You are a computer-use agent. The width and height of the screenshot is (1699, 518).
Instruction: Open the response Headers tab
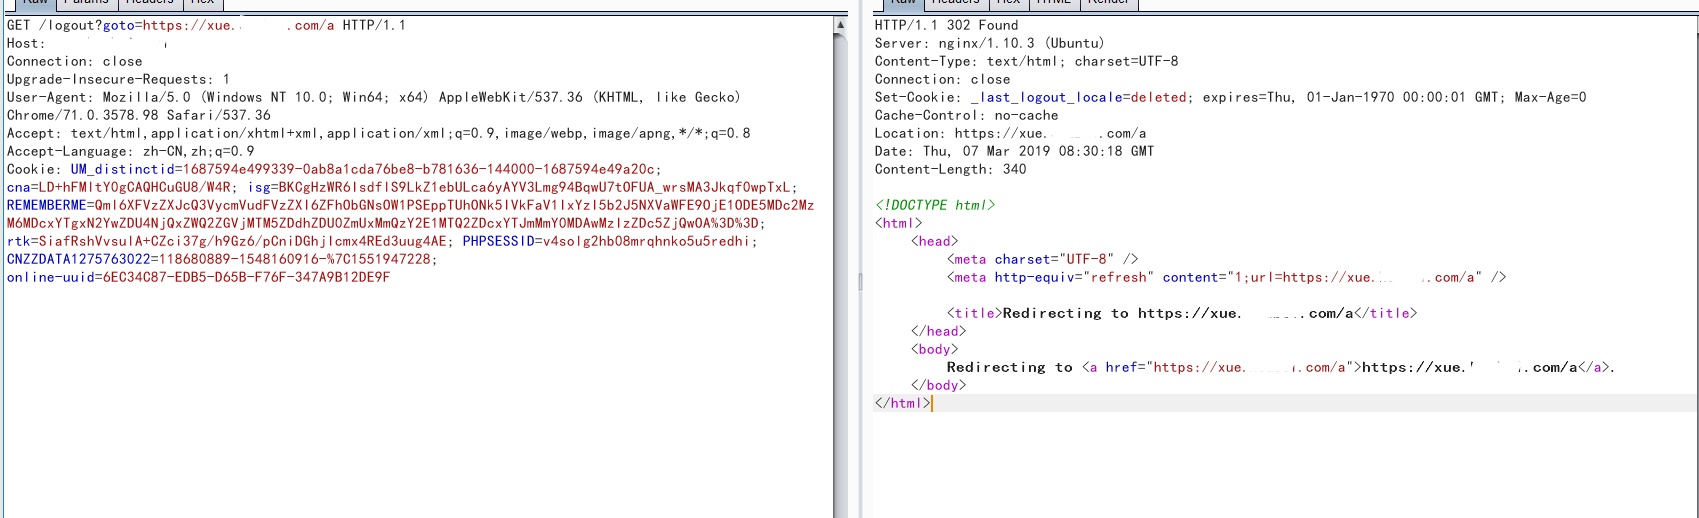955,3
